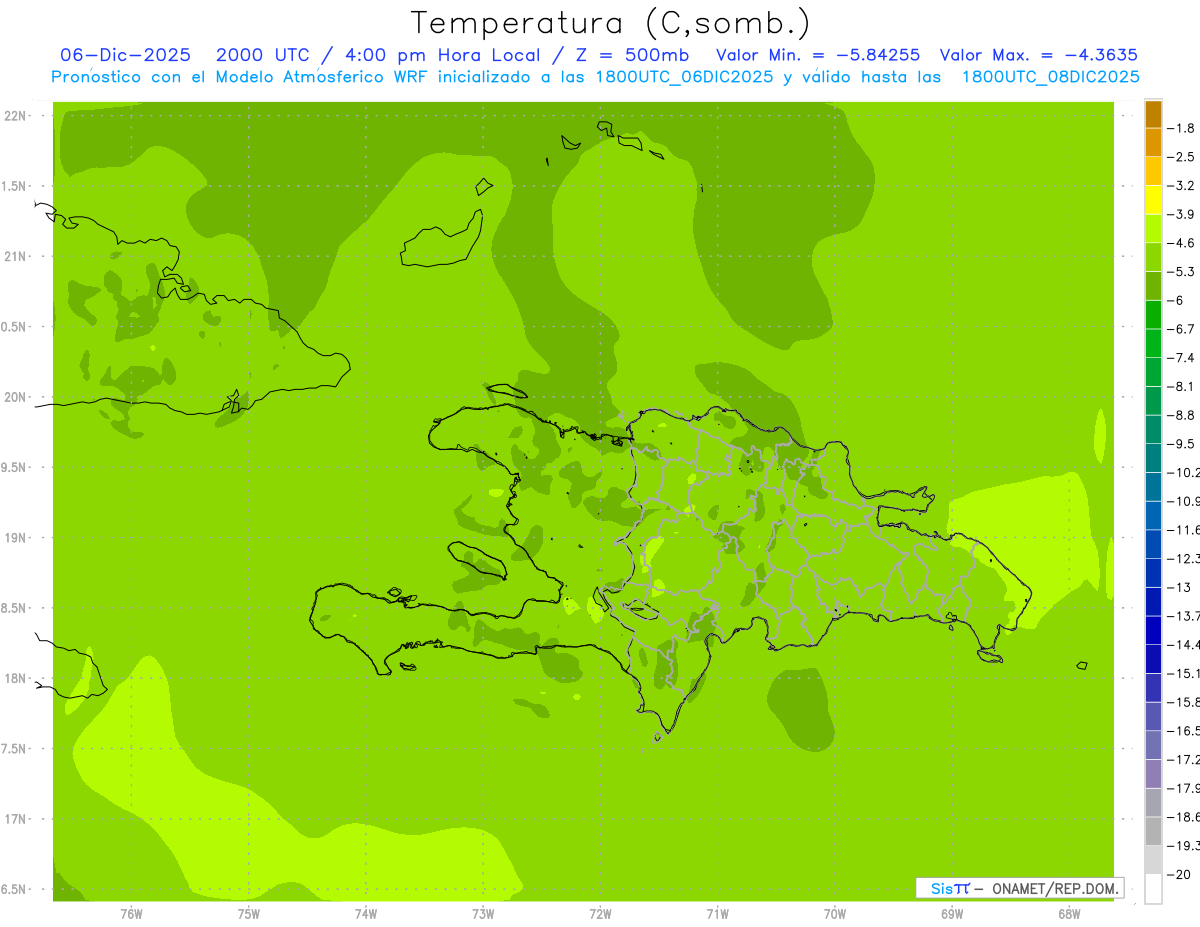Screen dimensions: 1200x927
Task: Click the '-7.4' colorbar label
Action: 1181,358
